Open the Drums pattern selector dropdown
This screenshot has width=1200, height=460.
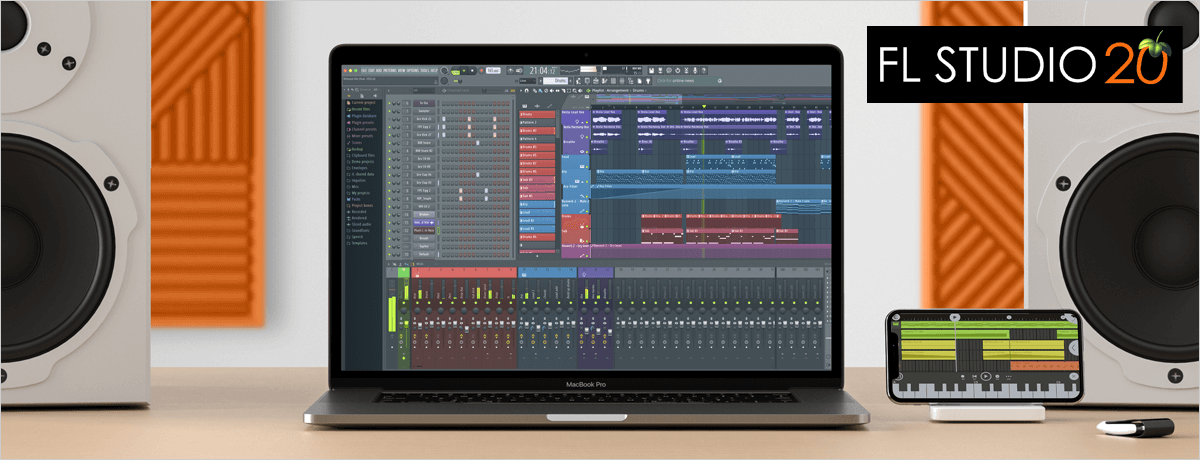[556, 81]
